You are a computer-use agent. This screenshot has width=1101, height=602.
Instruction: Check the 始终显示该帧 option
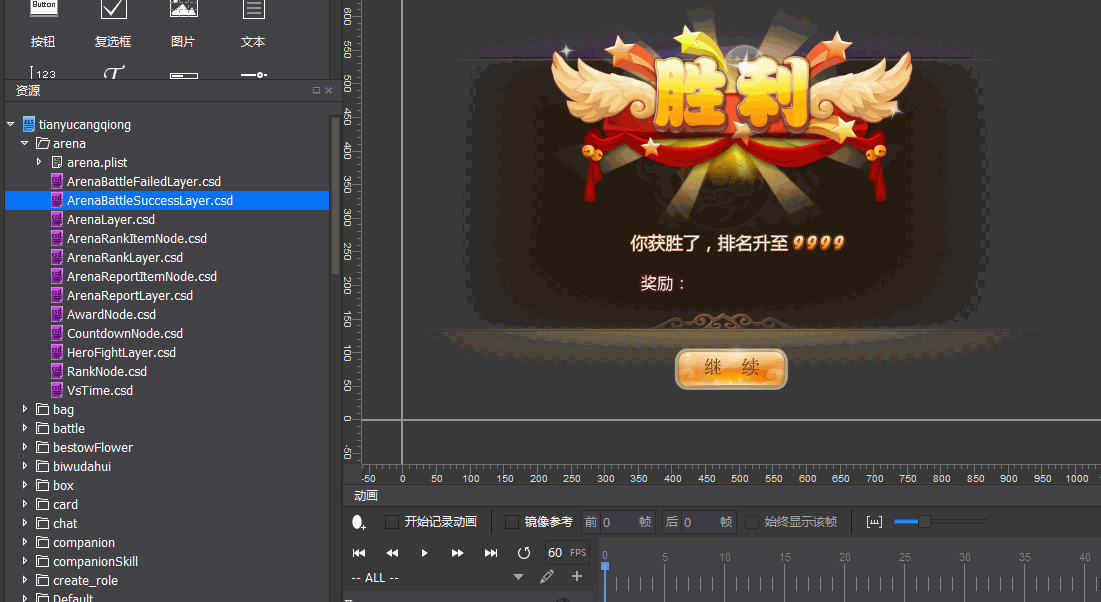click(752, 522)
